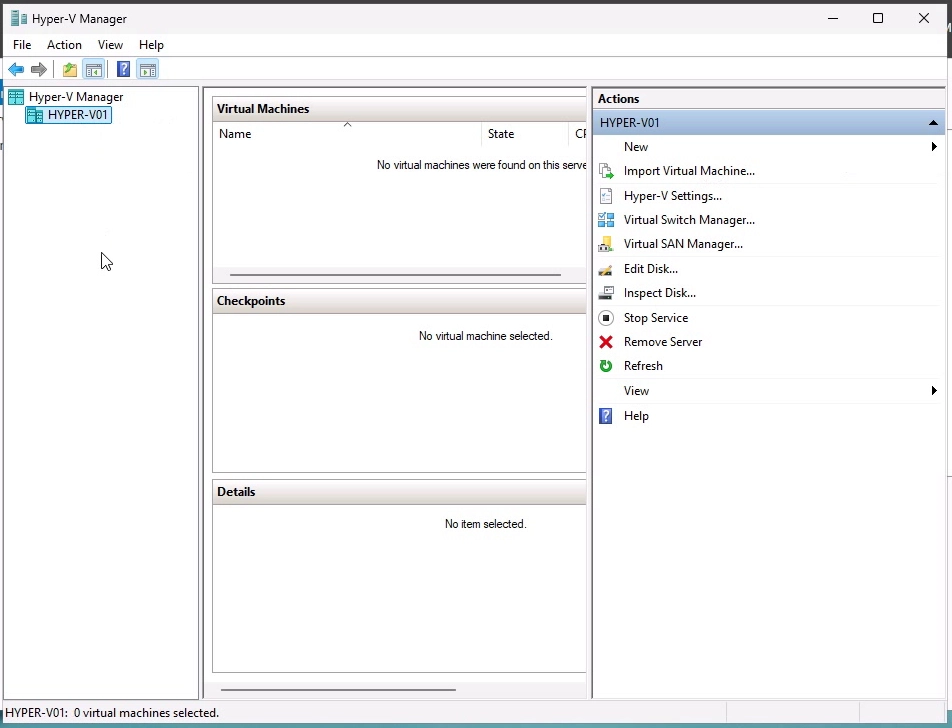Click the Virtual SAN Manager icon
Viewport: 952px width, 728px height.
(606, 244)
